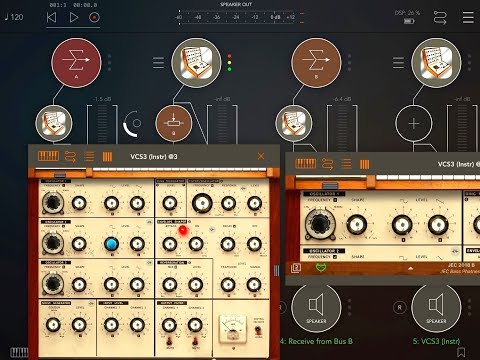Click Oscillator 3 frequency dial in VCS3 @3
Viewport: 480px width, 360px height.
pos(53,284)
